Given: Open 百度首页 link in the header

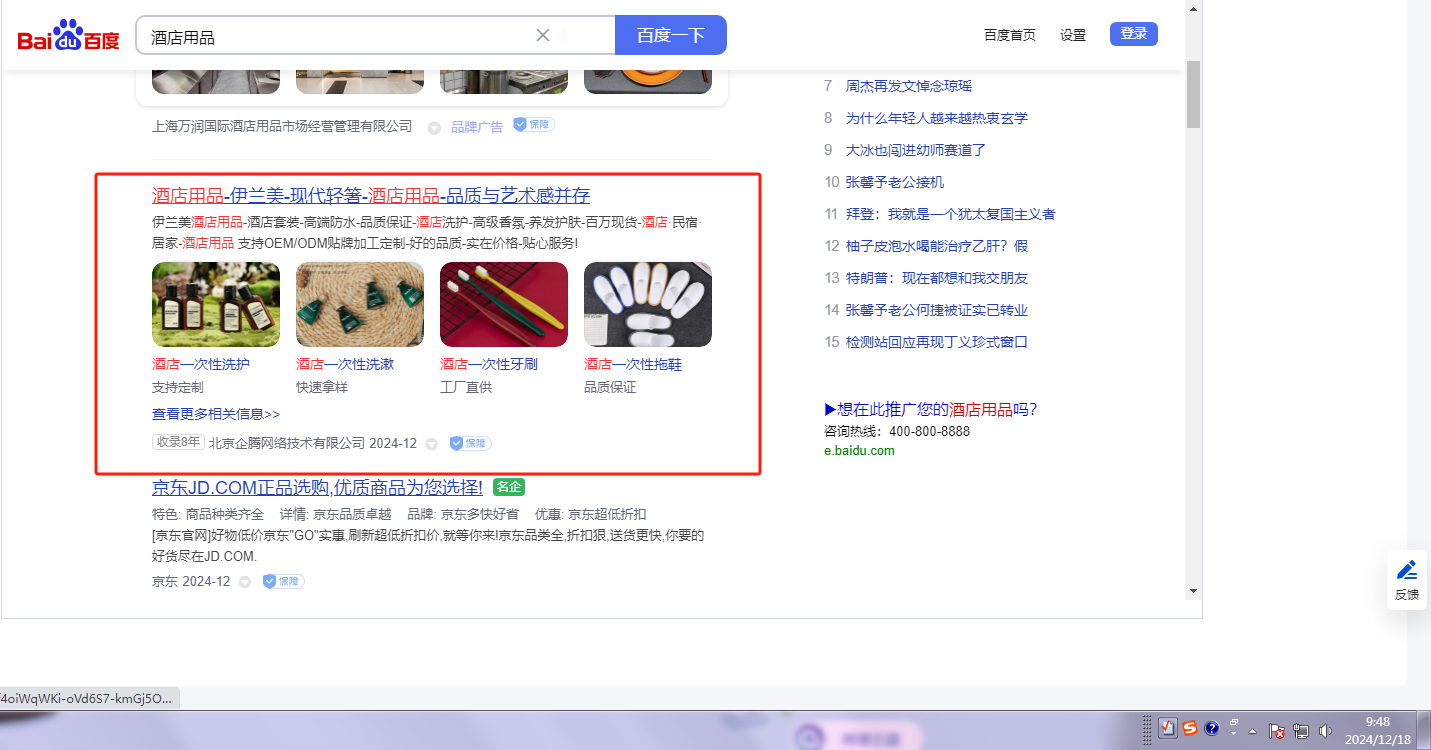Looking at the screenshot, I should tap(1010, 35).
